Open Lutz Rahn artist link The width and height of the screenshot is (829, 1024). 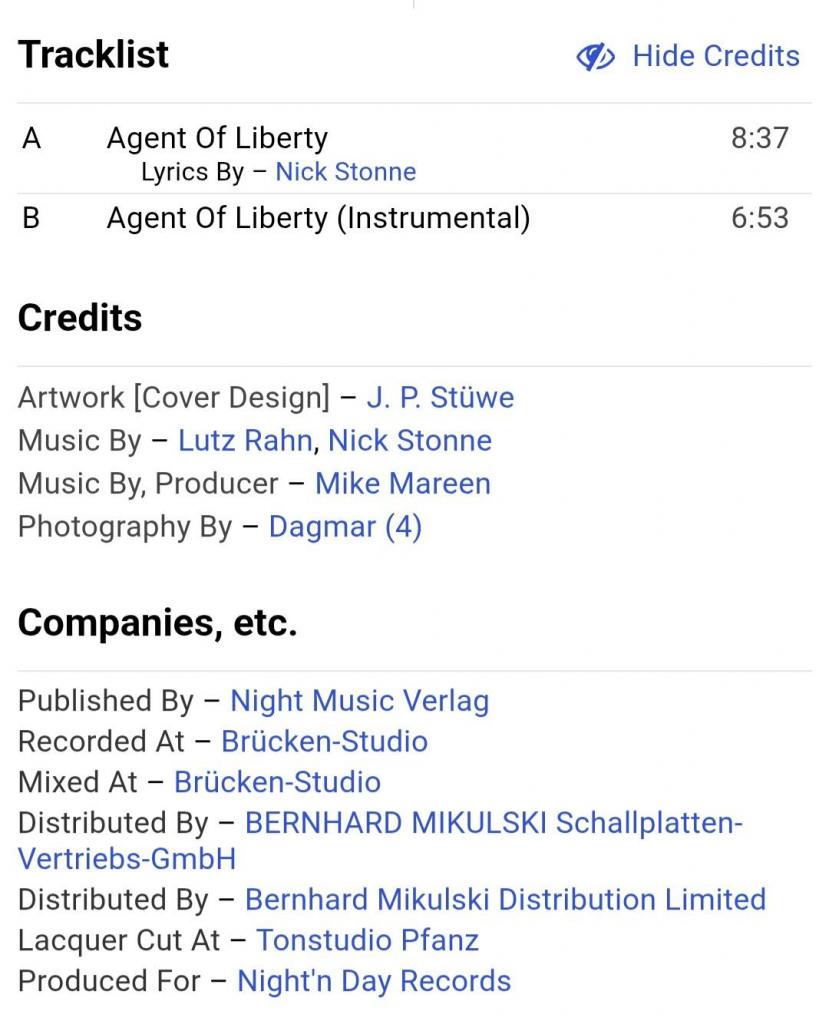(244, 441)
